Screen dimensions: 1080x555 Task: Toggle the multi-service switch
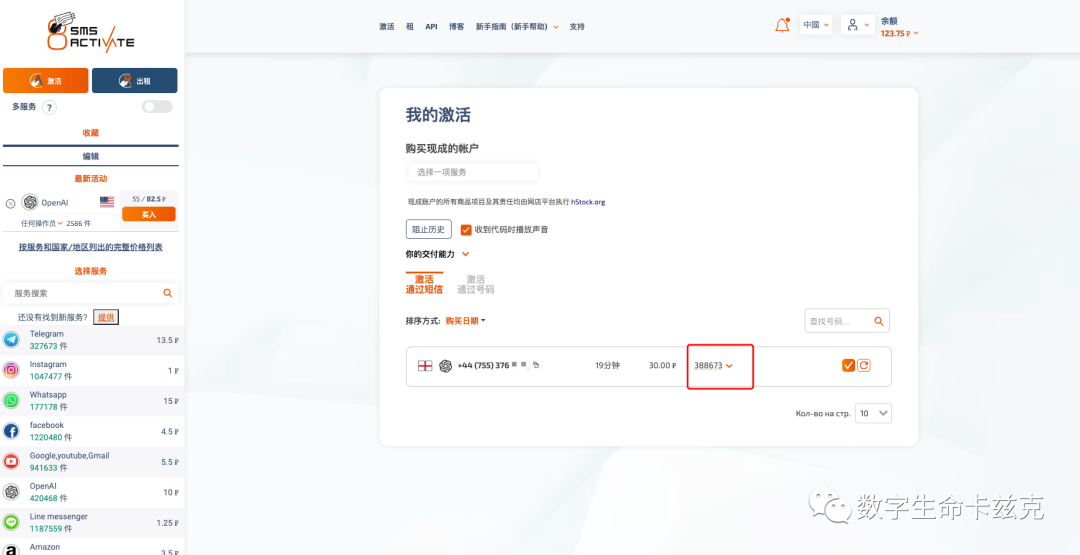click(157, 106)
